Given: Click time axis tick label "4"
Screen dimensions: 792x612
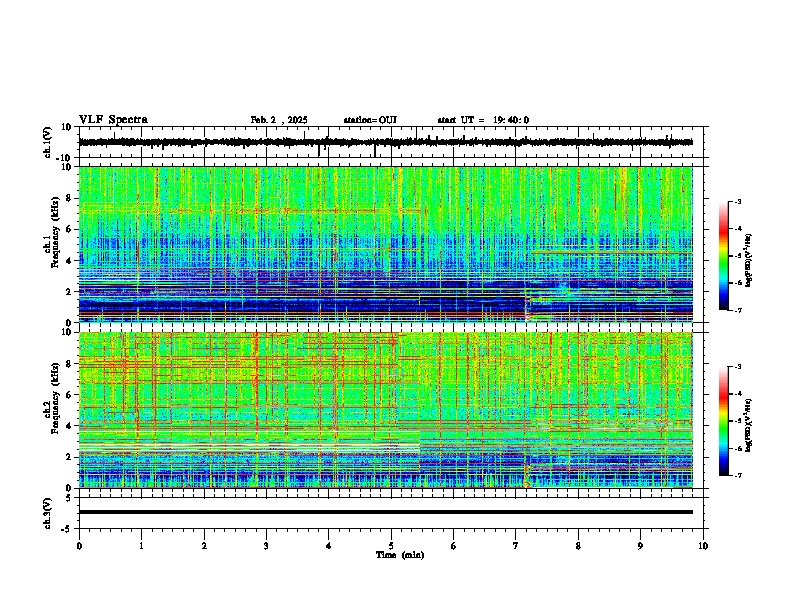Looking at the screenshot, I should point(328,546).
